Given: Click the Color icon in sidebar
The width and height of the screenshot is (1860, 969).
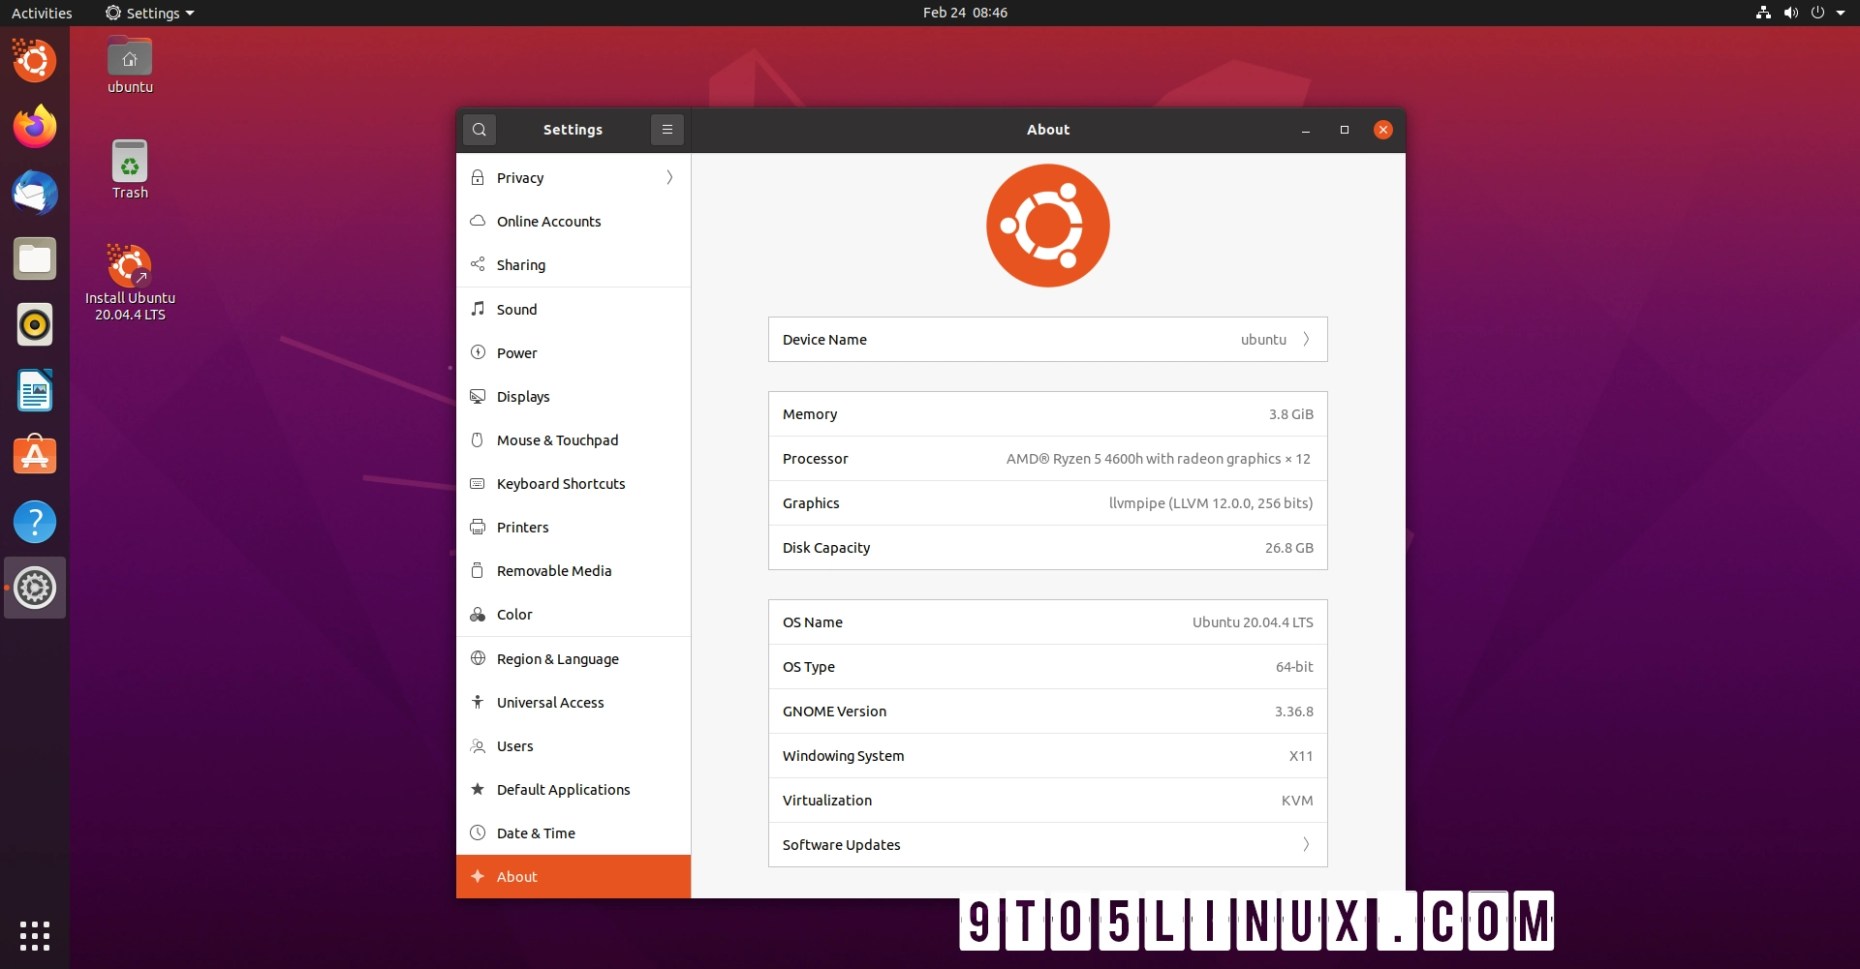Looking at the screenshot, I should click(478, 614).
